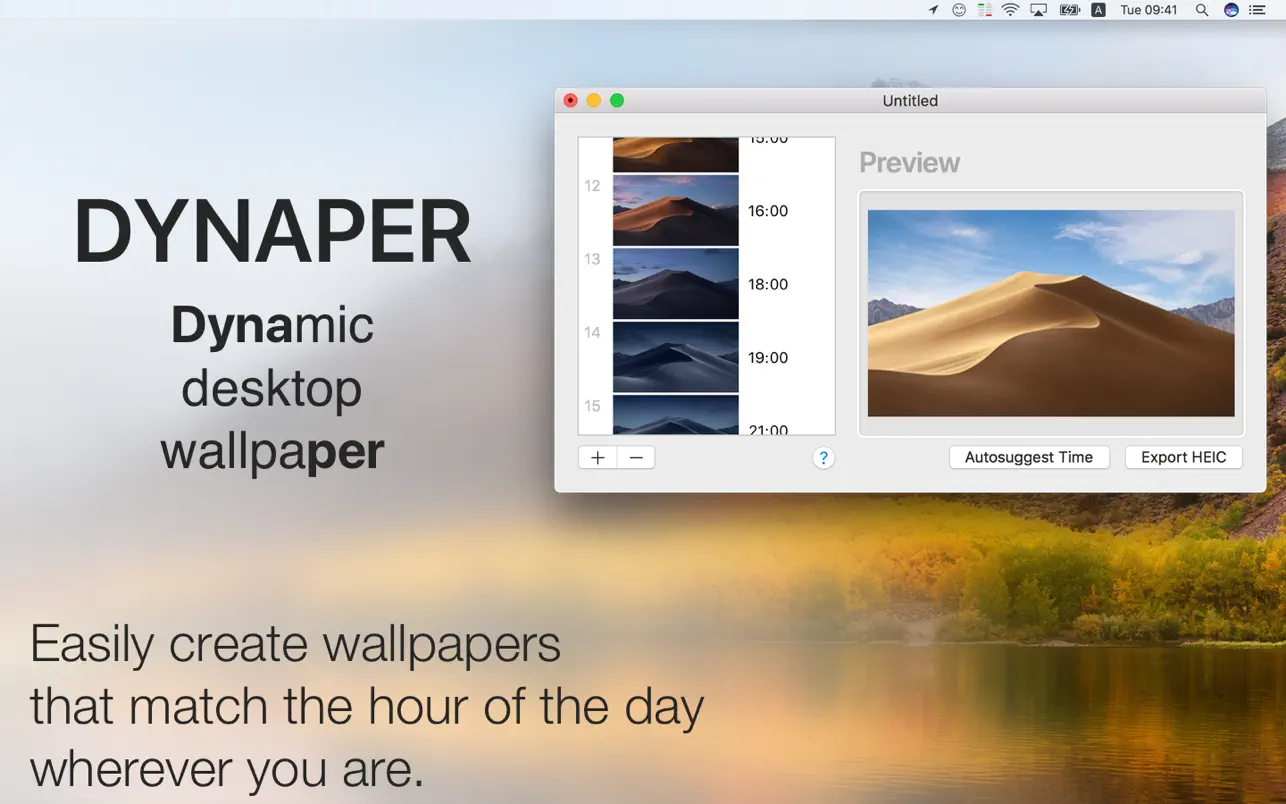Click the plus button to add an image
The image size is (1286, 804).
coord(597,458)
